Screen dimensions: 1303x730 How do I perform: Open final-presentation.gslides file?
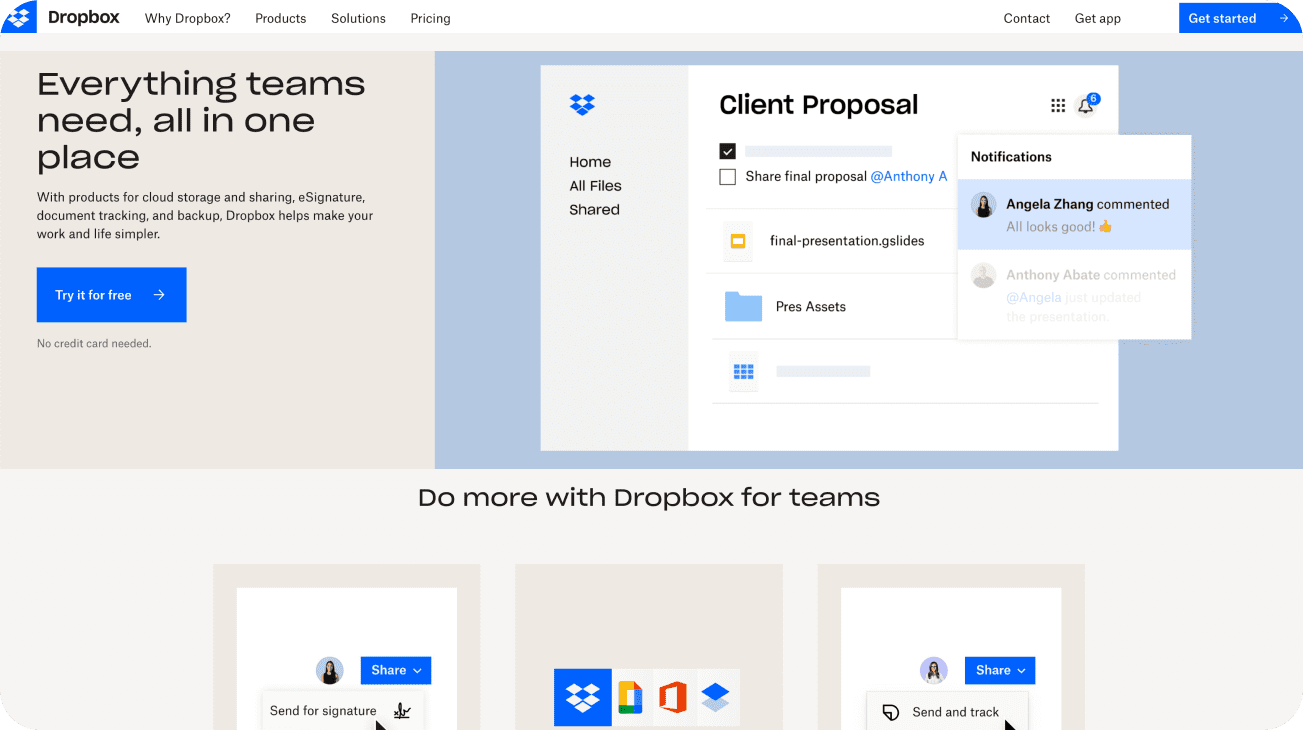(847, 241)
